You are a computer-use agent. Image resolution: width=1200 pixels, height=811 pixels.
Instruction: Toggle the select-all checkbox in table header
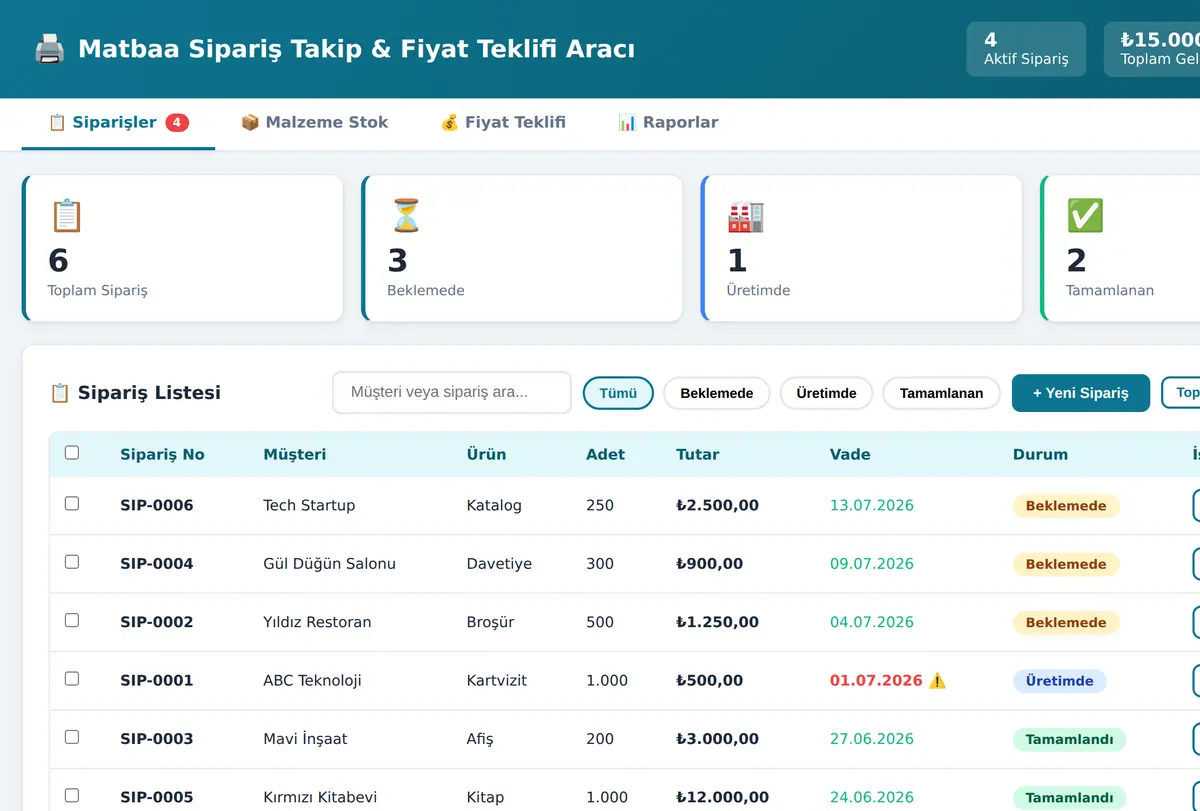(72, 453)
